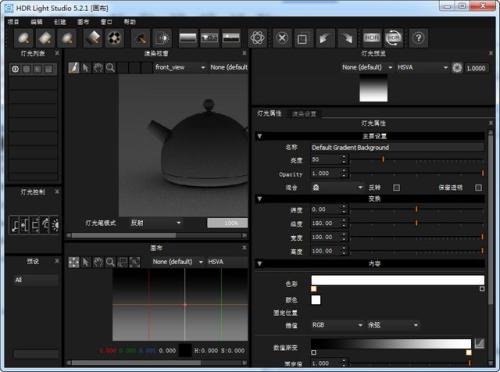Viewport: 500px width, 372px height.
Task: Enable the invert checkbox next to blend mode
Action: (396, 188)
